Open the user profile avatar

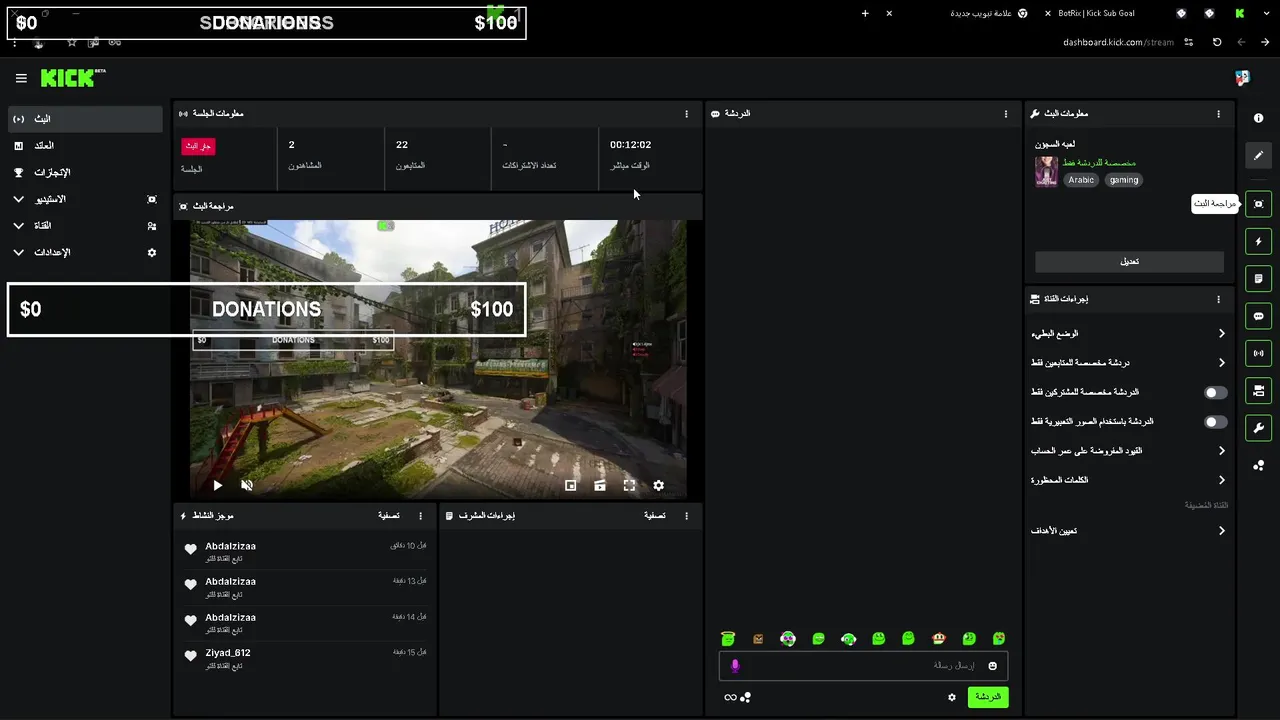click(1243, 78)
